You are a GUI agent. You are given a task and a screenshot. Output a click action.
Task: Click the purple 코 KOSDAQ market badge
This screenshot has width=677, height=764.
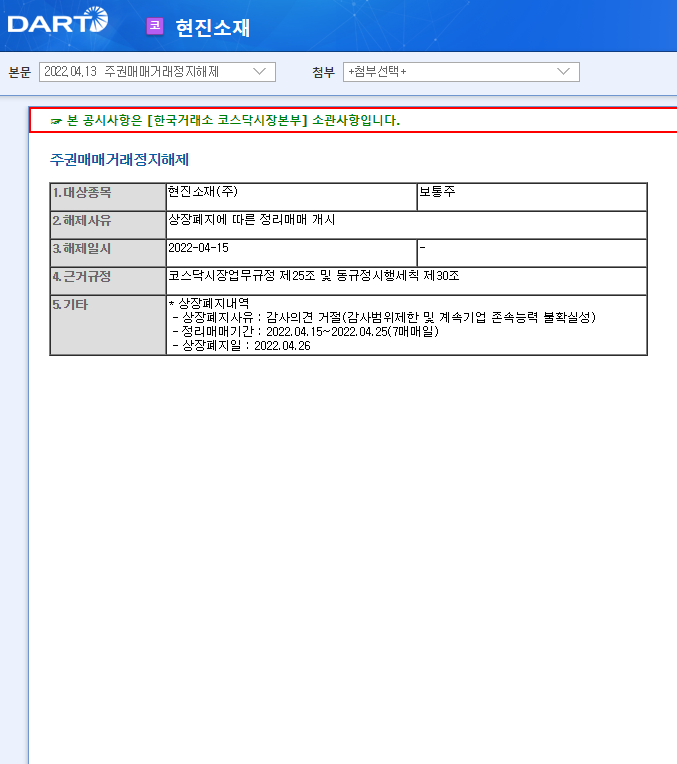pyautogui.click(x=155, y=26)
